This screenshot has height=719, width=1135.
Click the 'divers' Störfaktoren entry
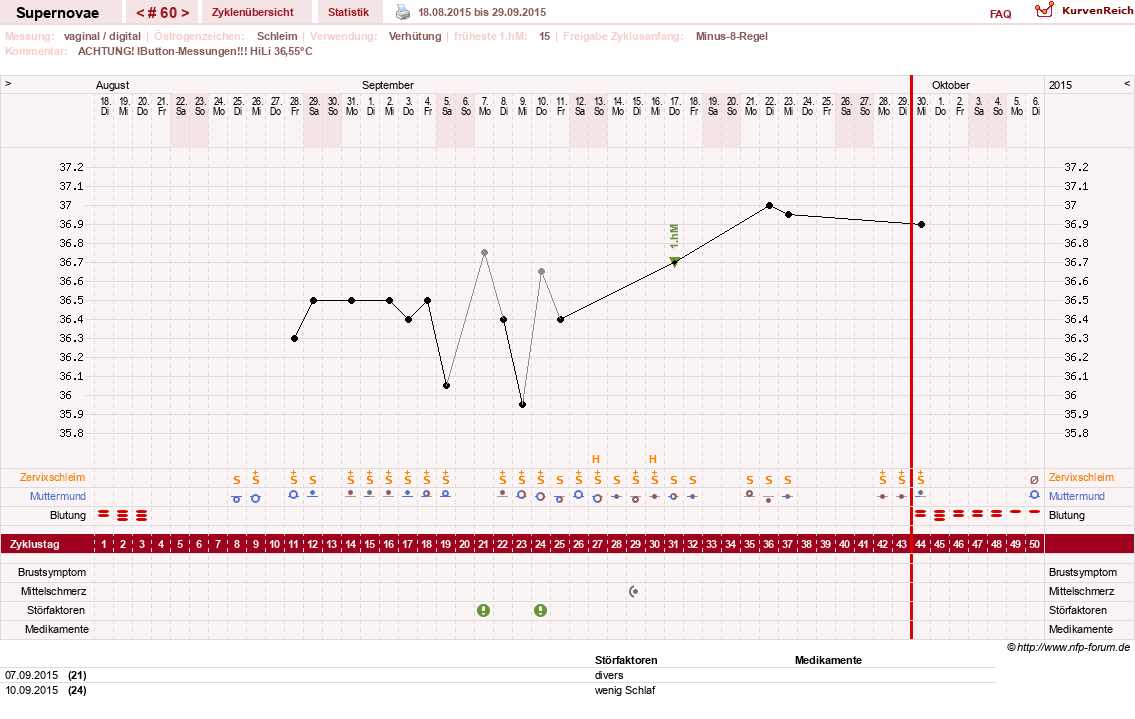pyautogui.click(x=609, y=676)
